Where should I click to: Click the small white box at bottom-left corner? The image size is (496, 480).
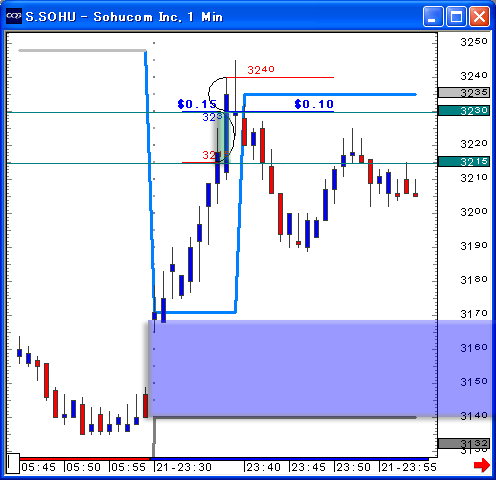tap(13, 463)
